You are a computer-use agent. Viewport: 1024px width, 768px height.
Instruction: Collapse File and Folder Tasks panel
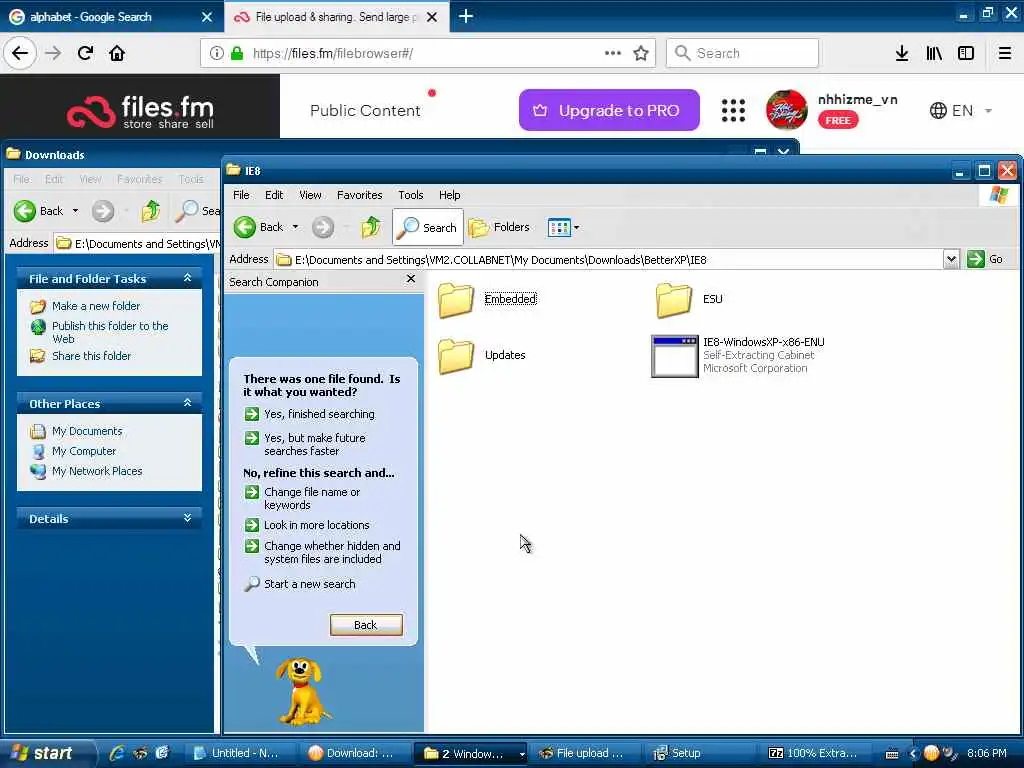click(187, 278)
